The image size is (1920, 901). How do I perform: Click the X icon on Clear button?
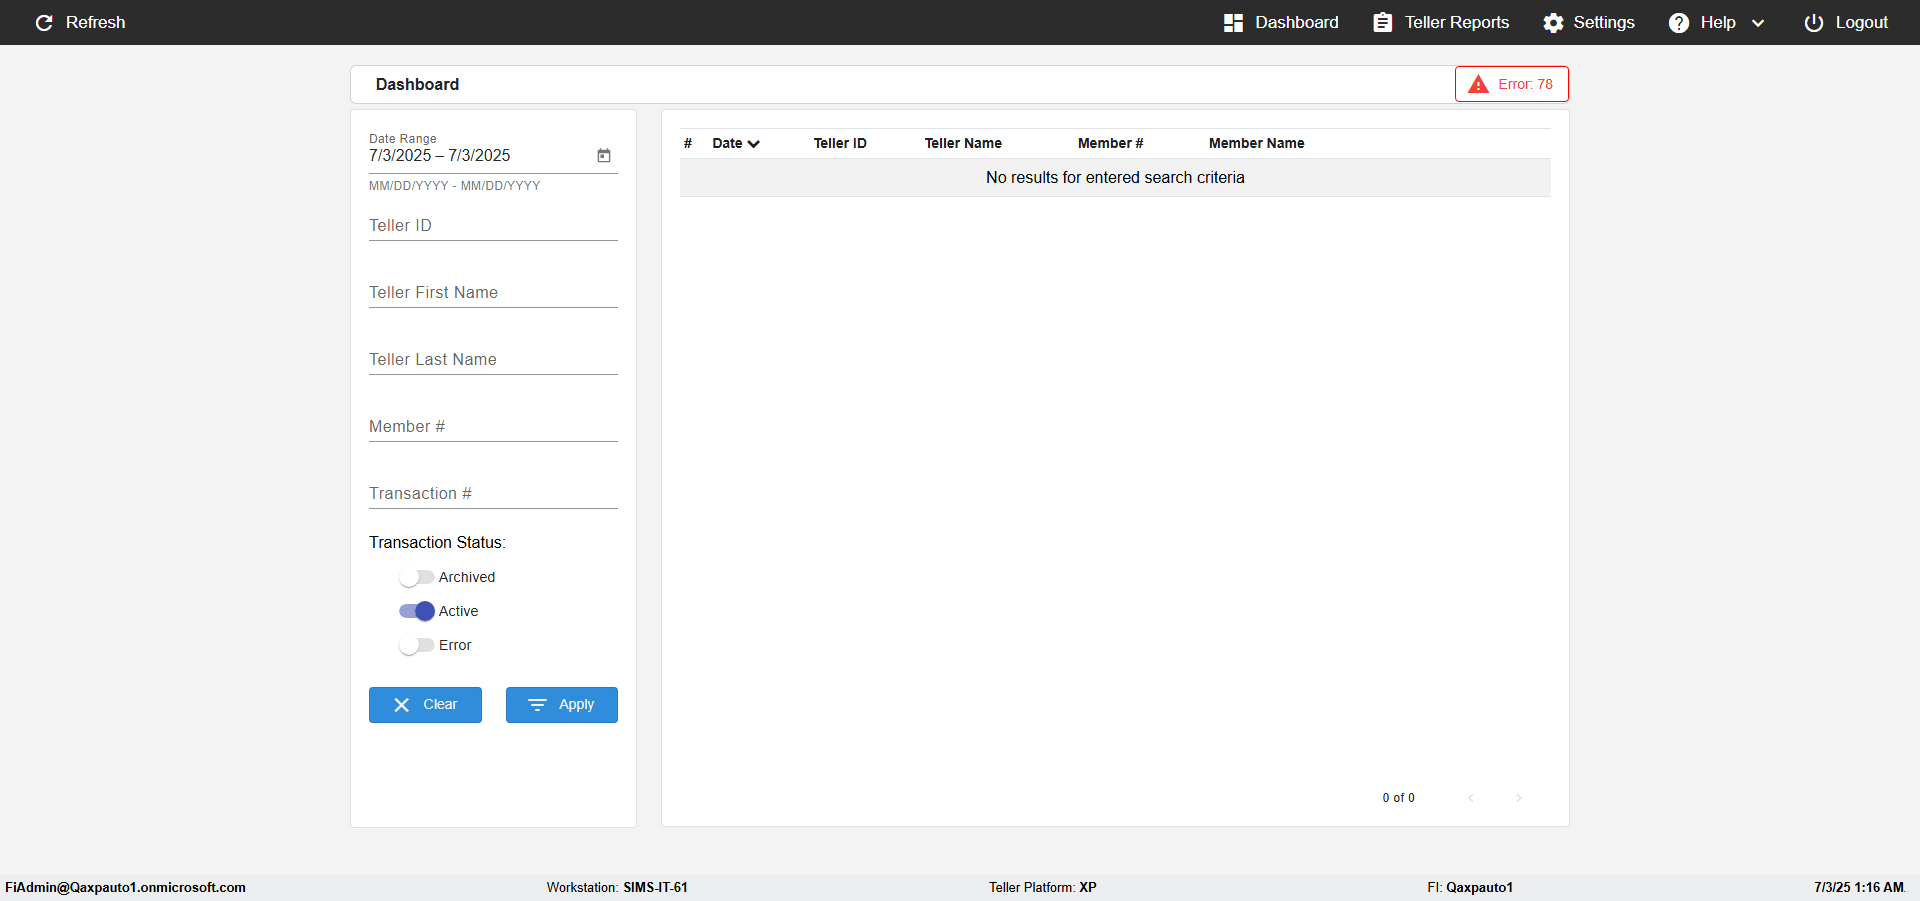[402, 705]
